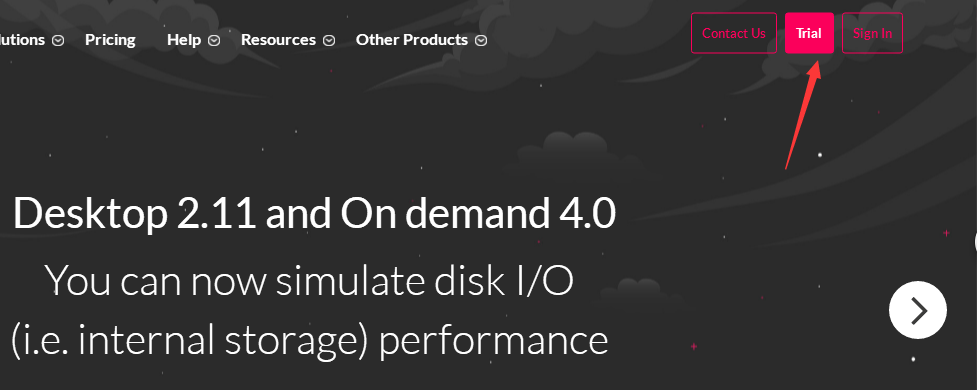
Task: Select the Resources menu label
Action: pos(279,40)
